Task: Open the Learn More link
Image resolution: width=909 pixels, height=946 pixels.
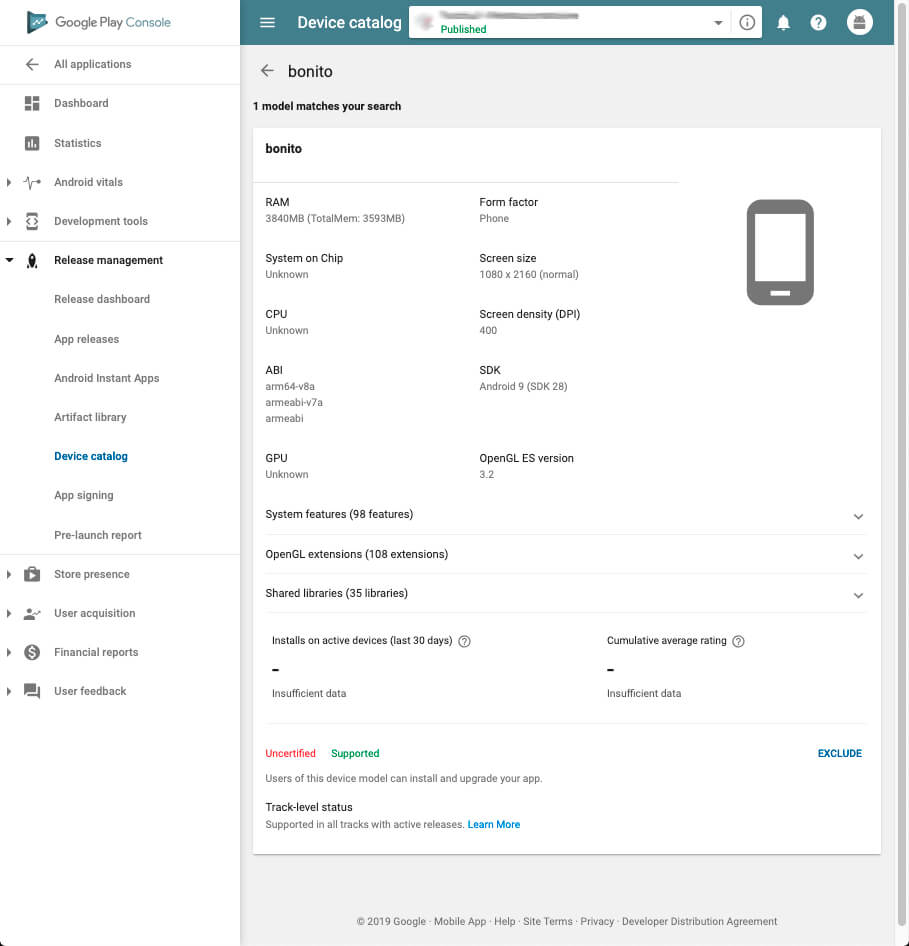Action: tap(493, 824)
